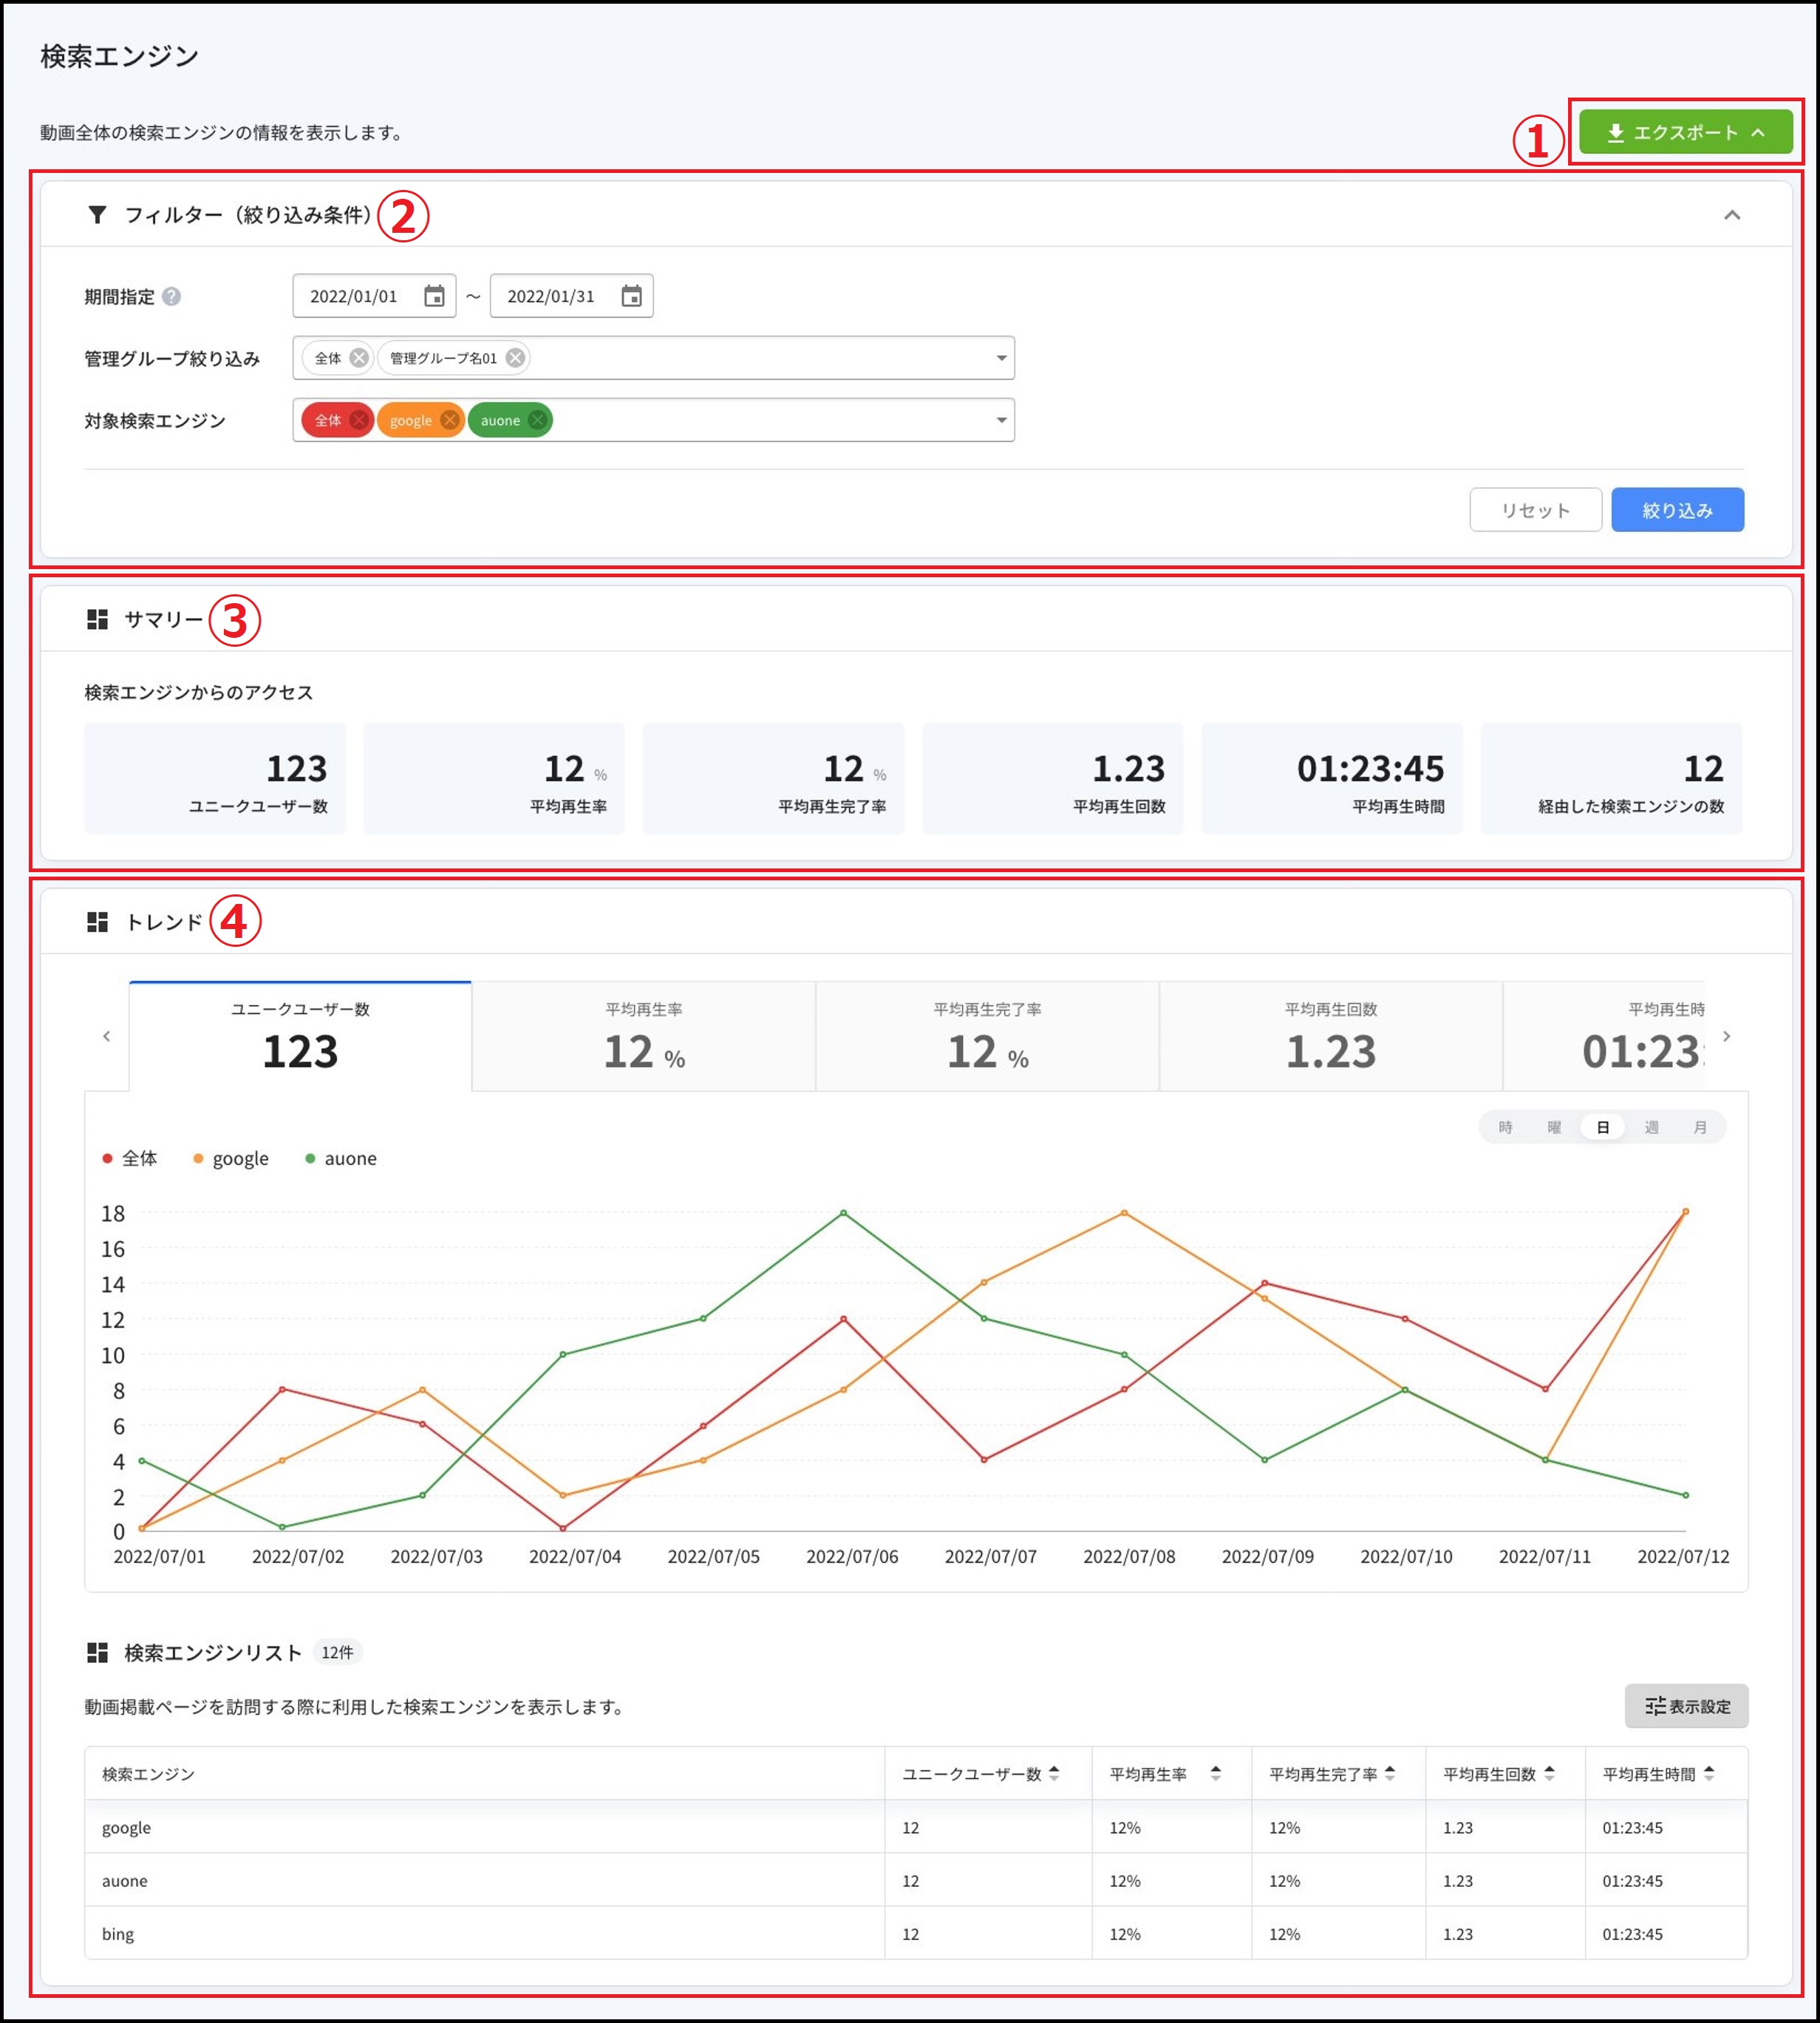Click the ユニークユーザー数 summary card
1820x2023 pixels.
[x=215, y=778]
